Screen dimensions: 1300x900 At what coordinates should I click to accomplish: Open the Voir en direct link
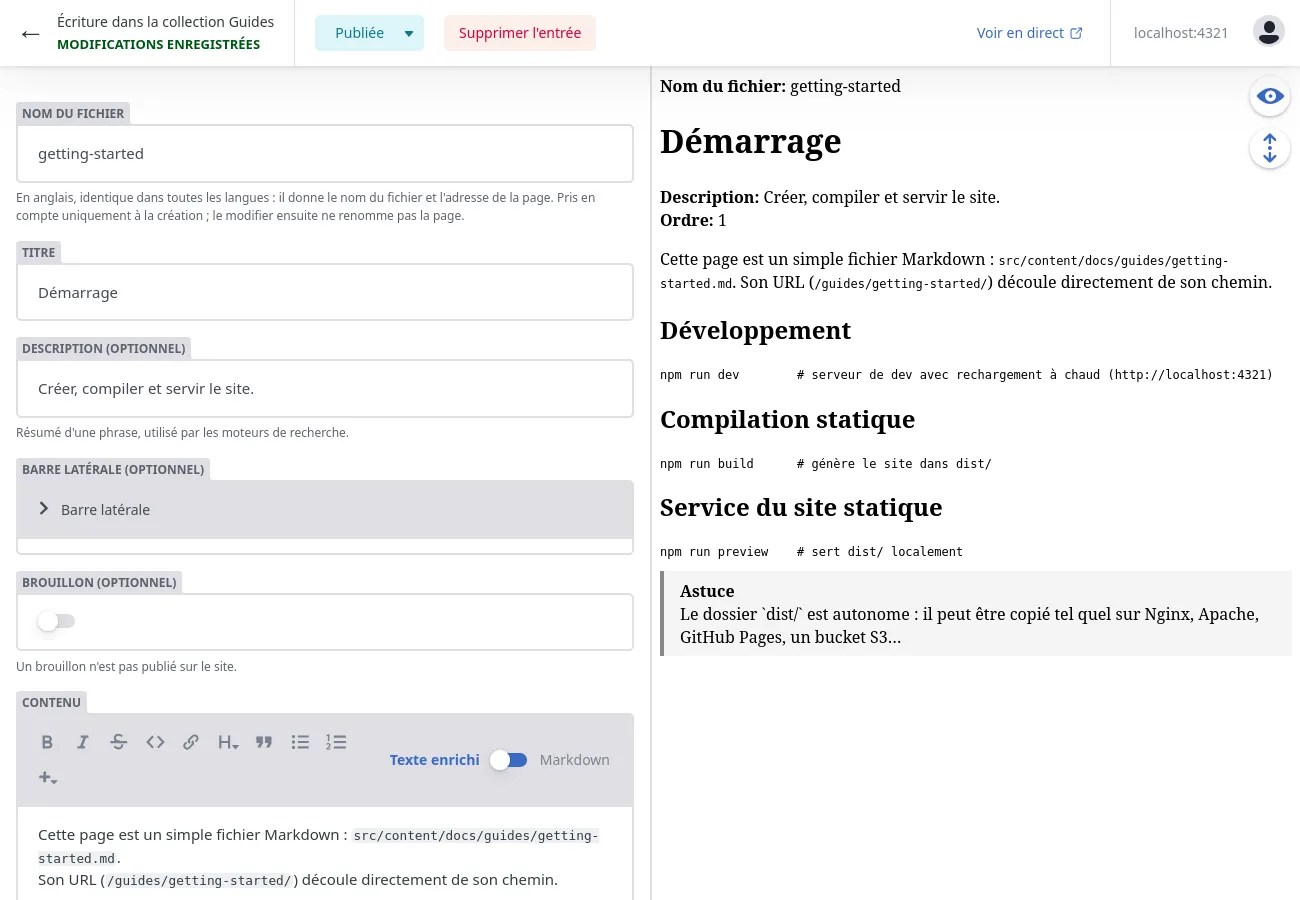point(1029,33)
